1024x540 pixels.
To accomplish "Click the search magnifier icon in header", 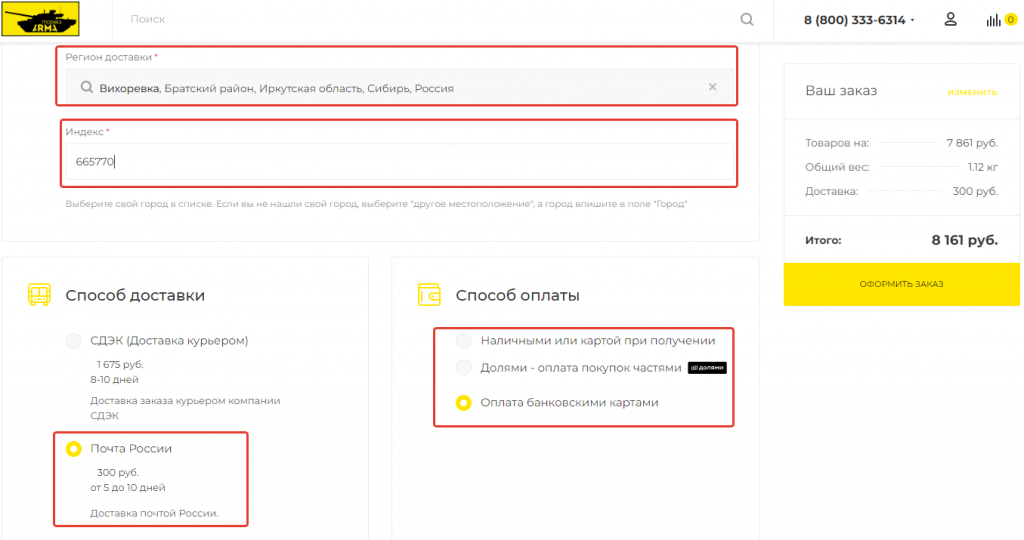I will [746, 19].
